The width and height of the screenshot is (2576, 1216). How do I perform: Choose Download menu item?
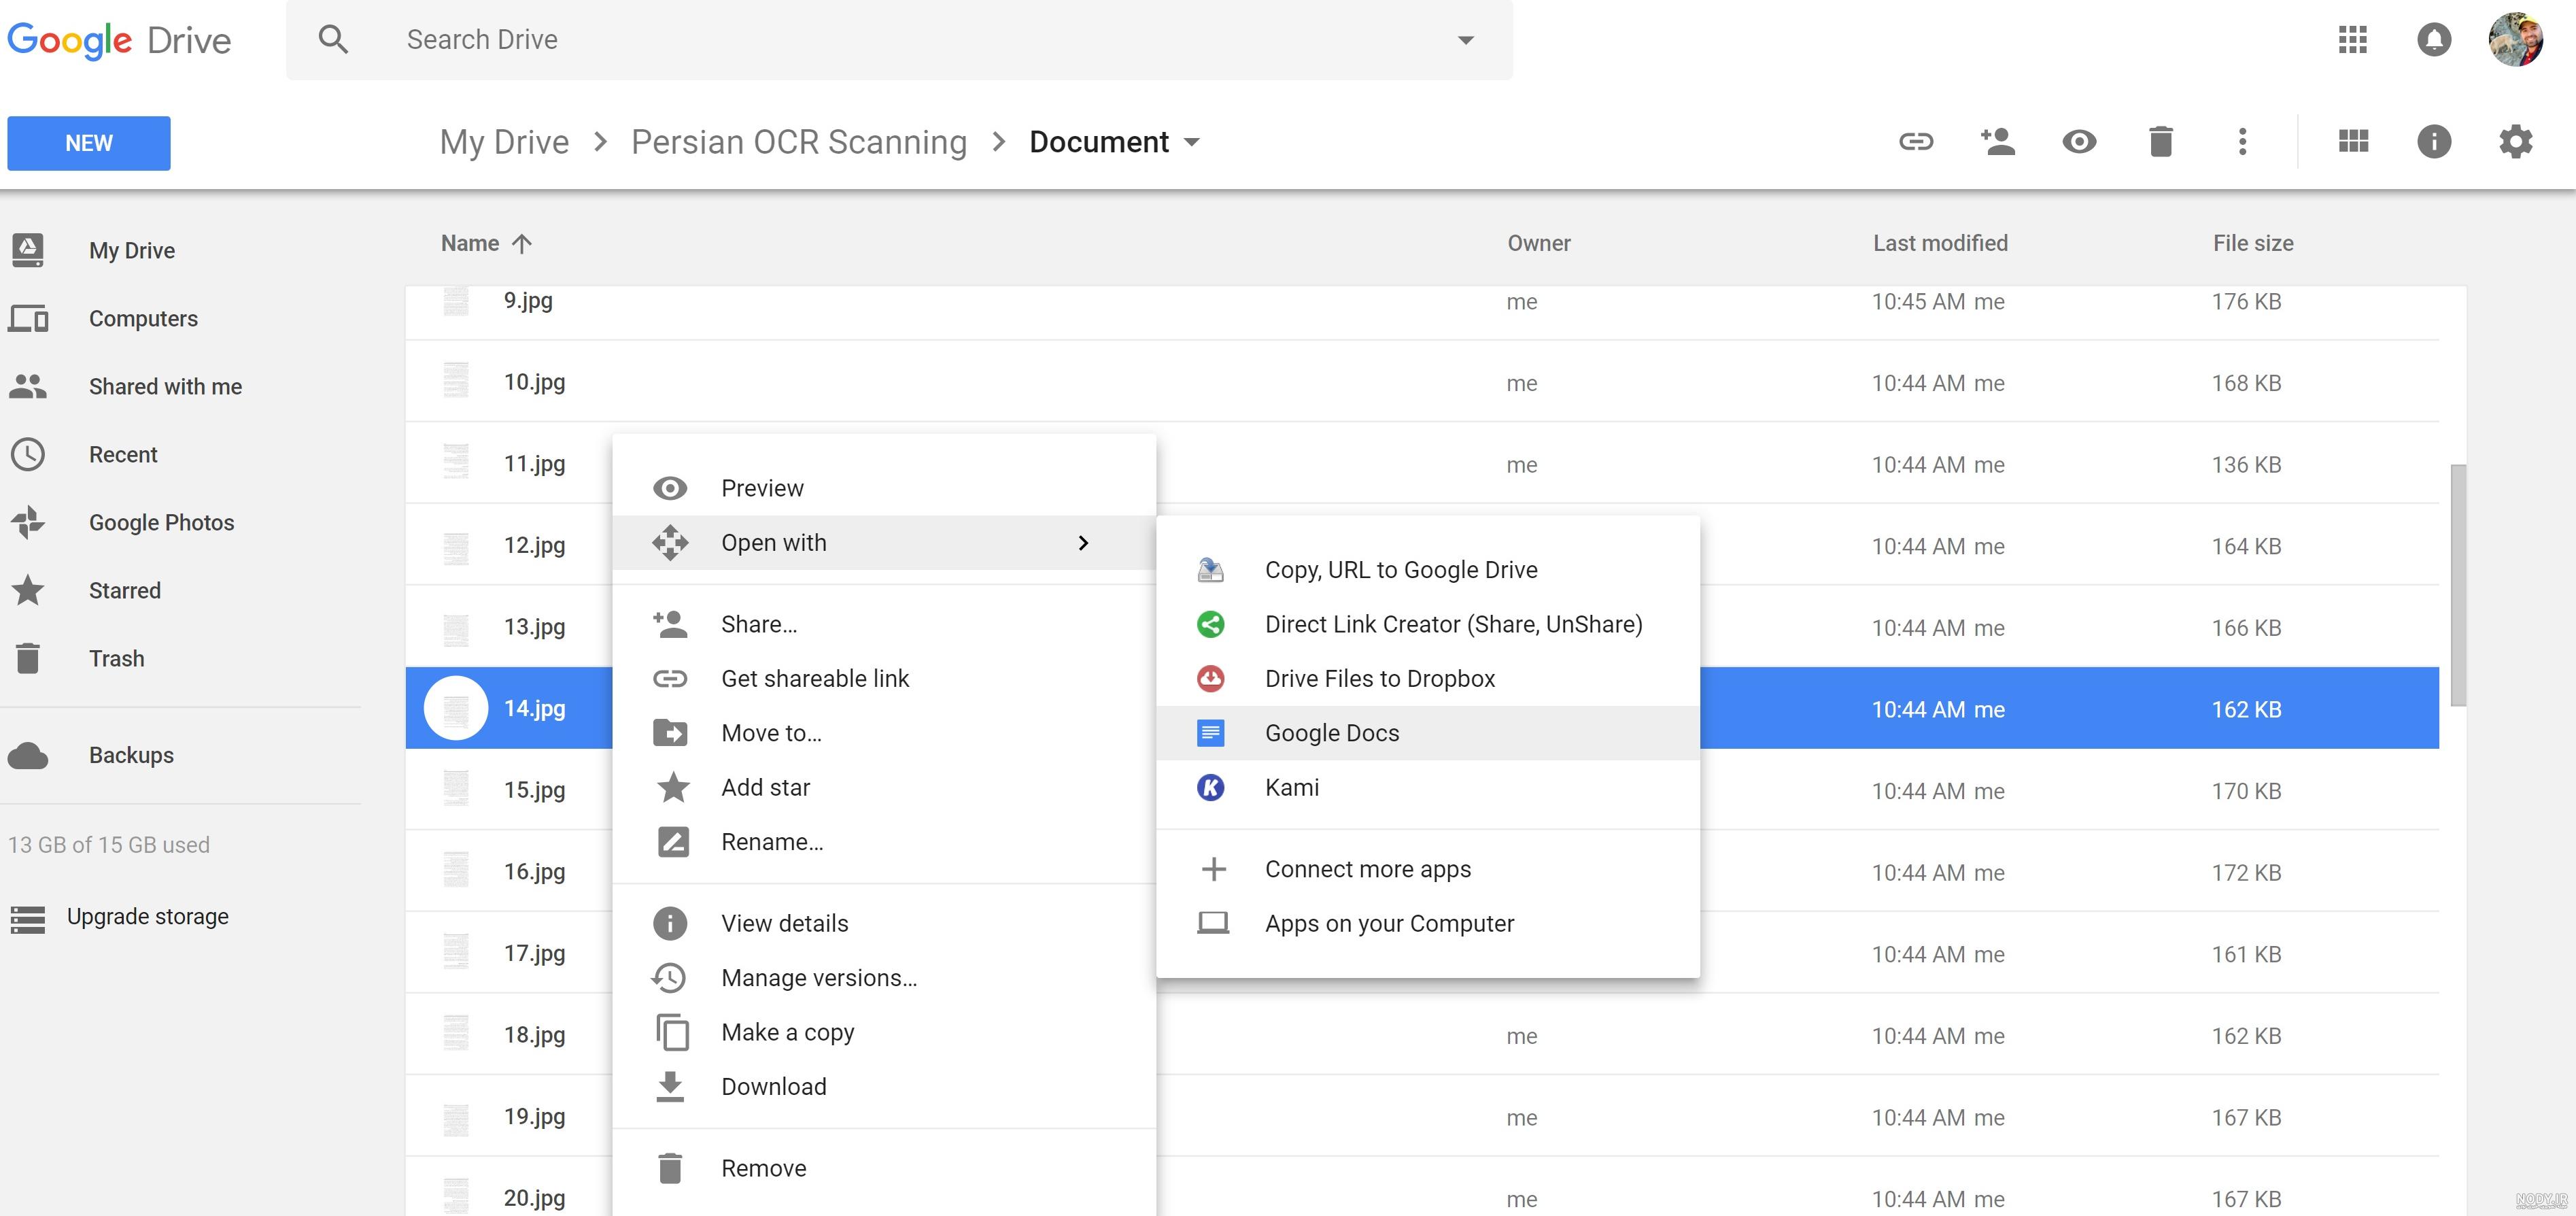point(884,1087)
